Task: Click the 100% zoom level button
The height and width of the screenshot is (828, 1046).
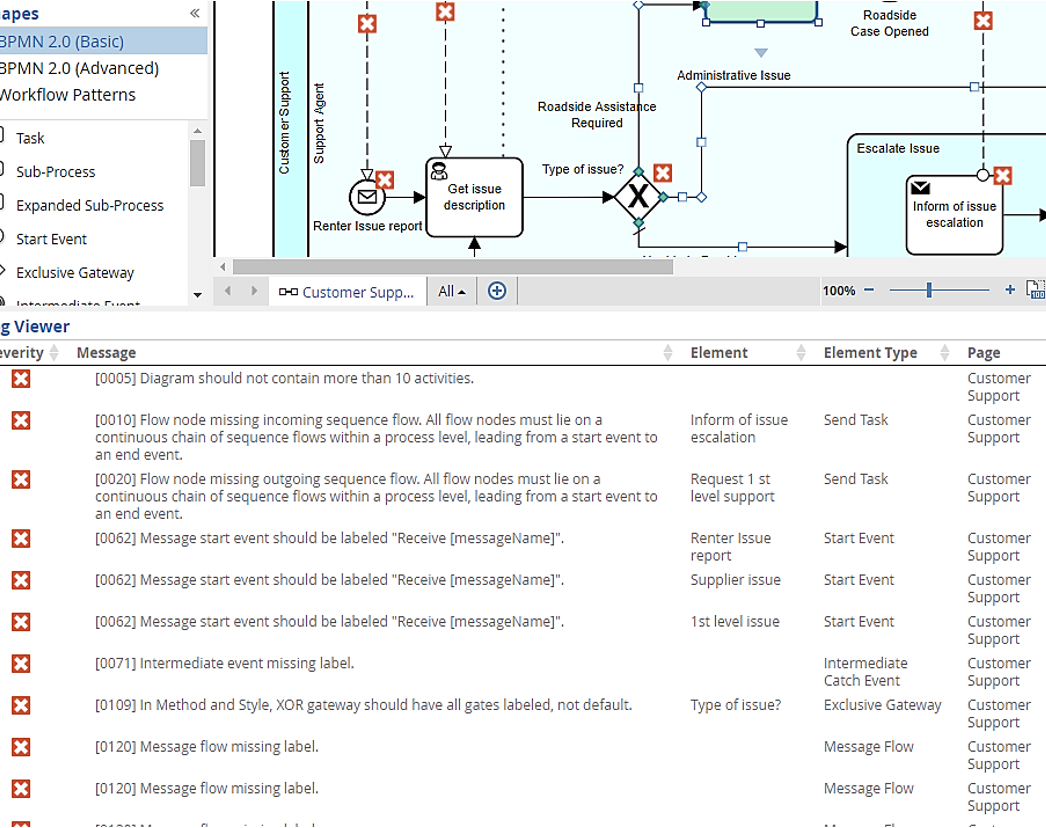Action: [x=838, y=291]
